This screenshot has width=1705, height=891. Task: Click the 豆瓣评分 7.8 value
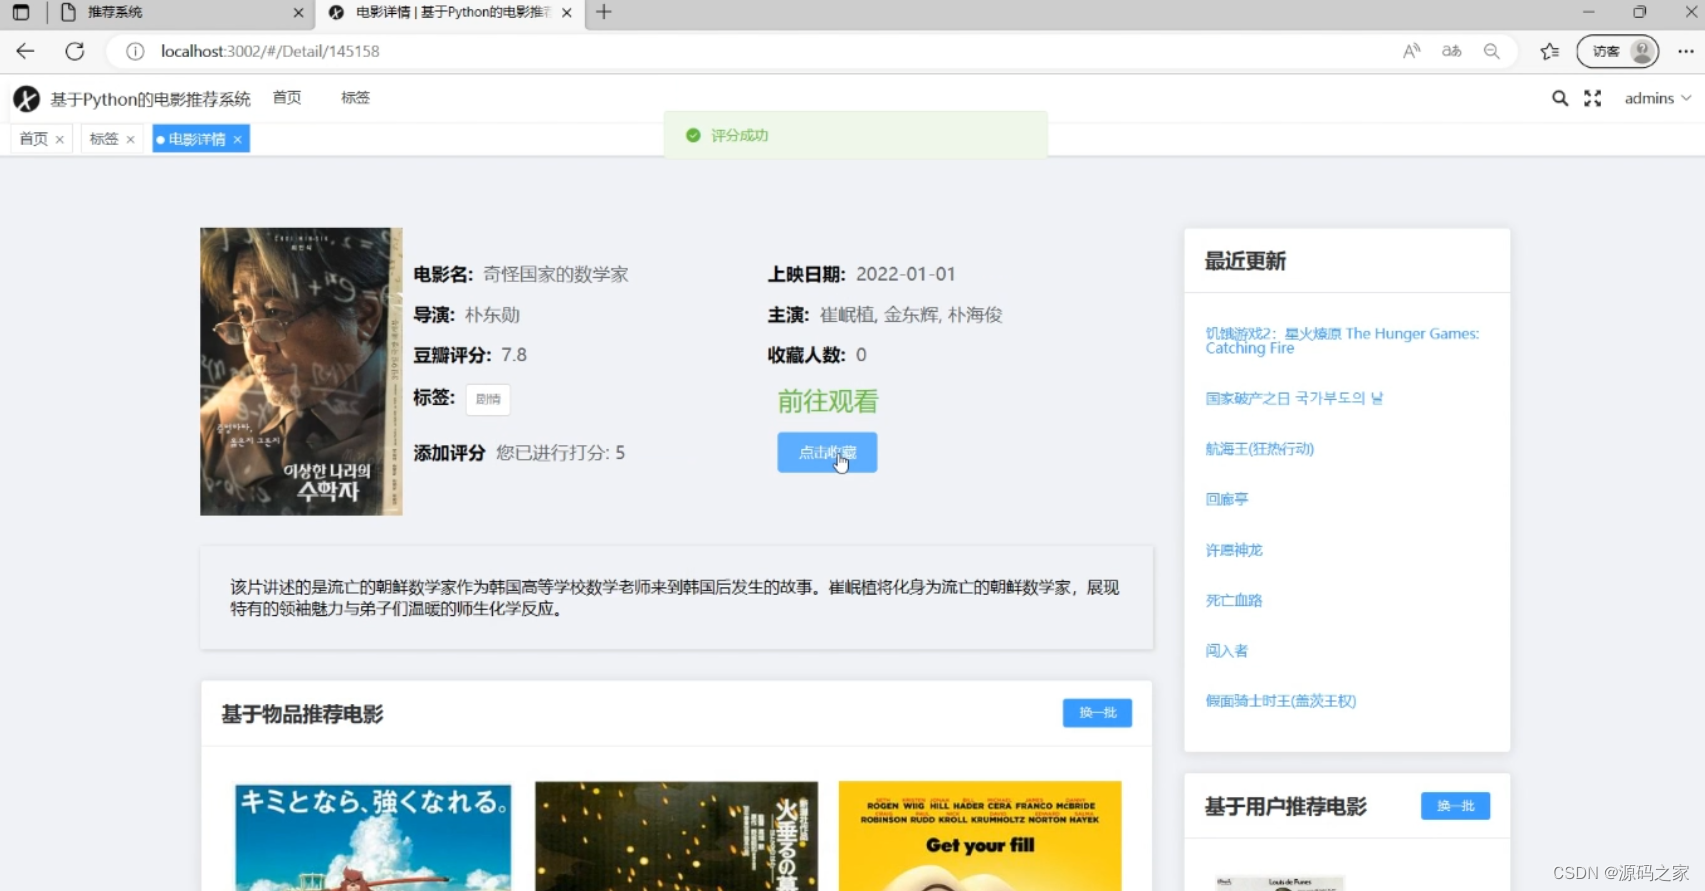[514, 355]
